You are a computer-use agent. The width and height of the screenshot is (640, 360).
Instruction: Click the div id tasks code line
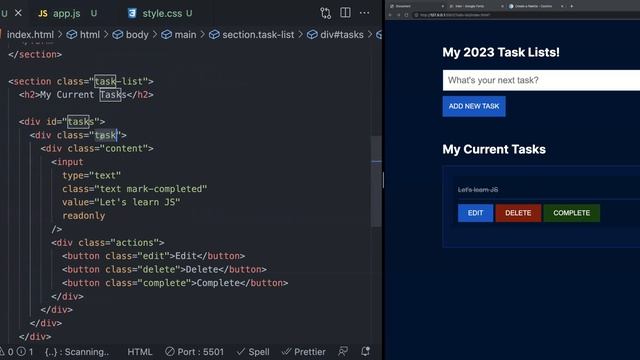tap(62, 122)
